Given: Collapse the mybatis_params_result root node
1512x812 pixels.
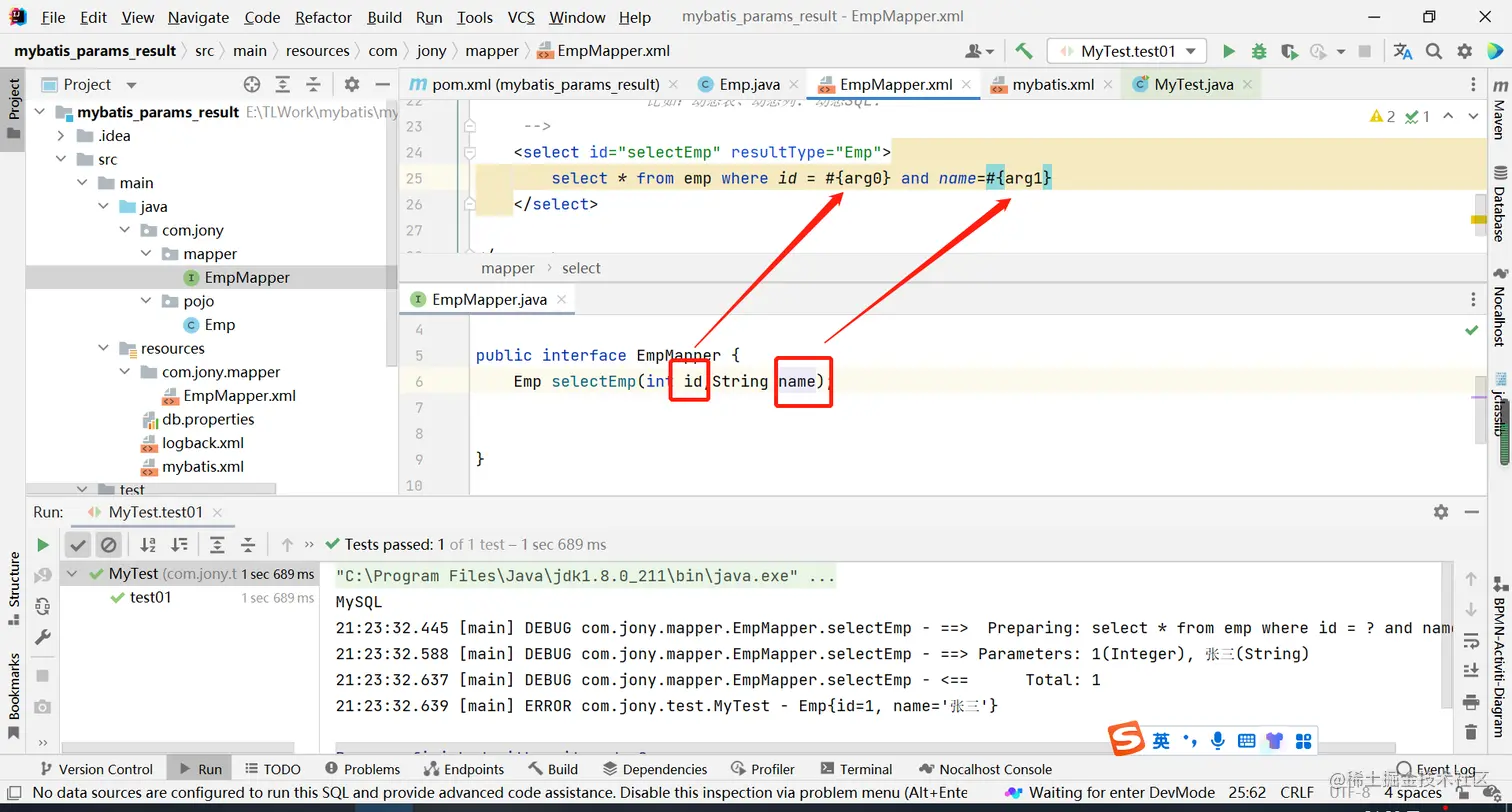Looking at the screenshot, I should click(39, 112).
